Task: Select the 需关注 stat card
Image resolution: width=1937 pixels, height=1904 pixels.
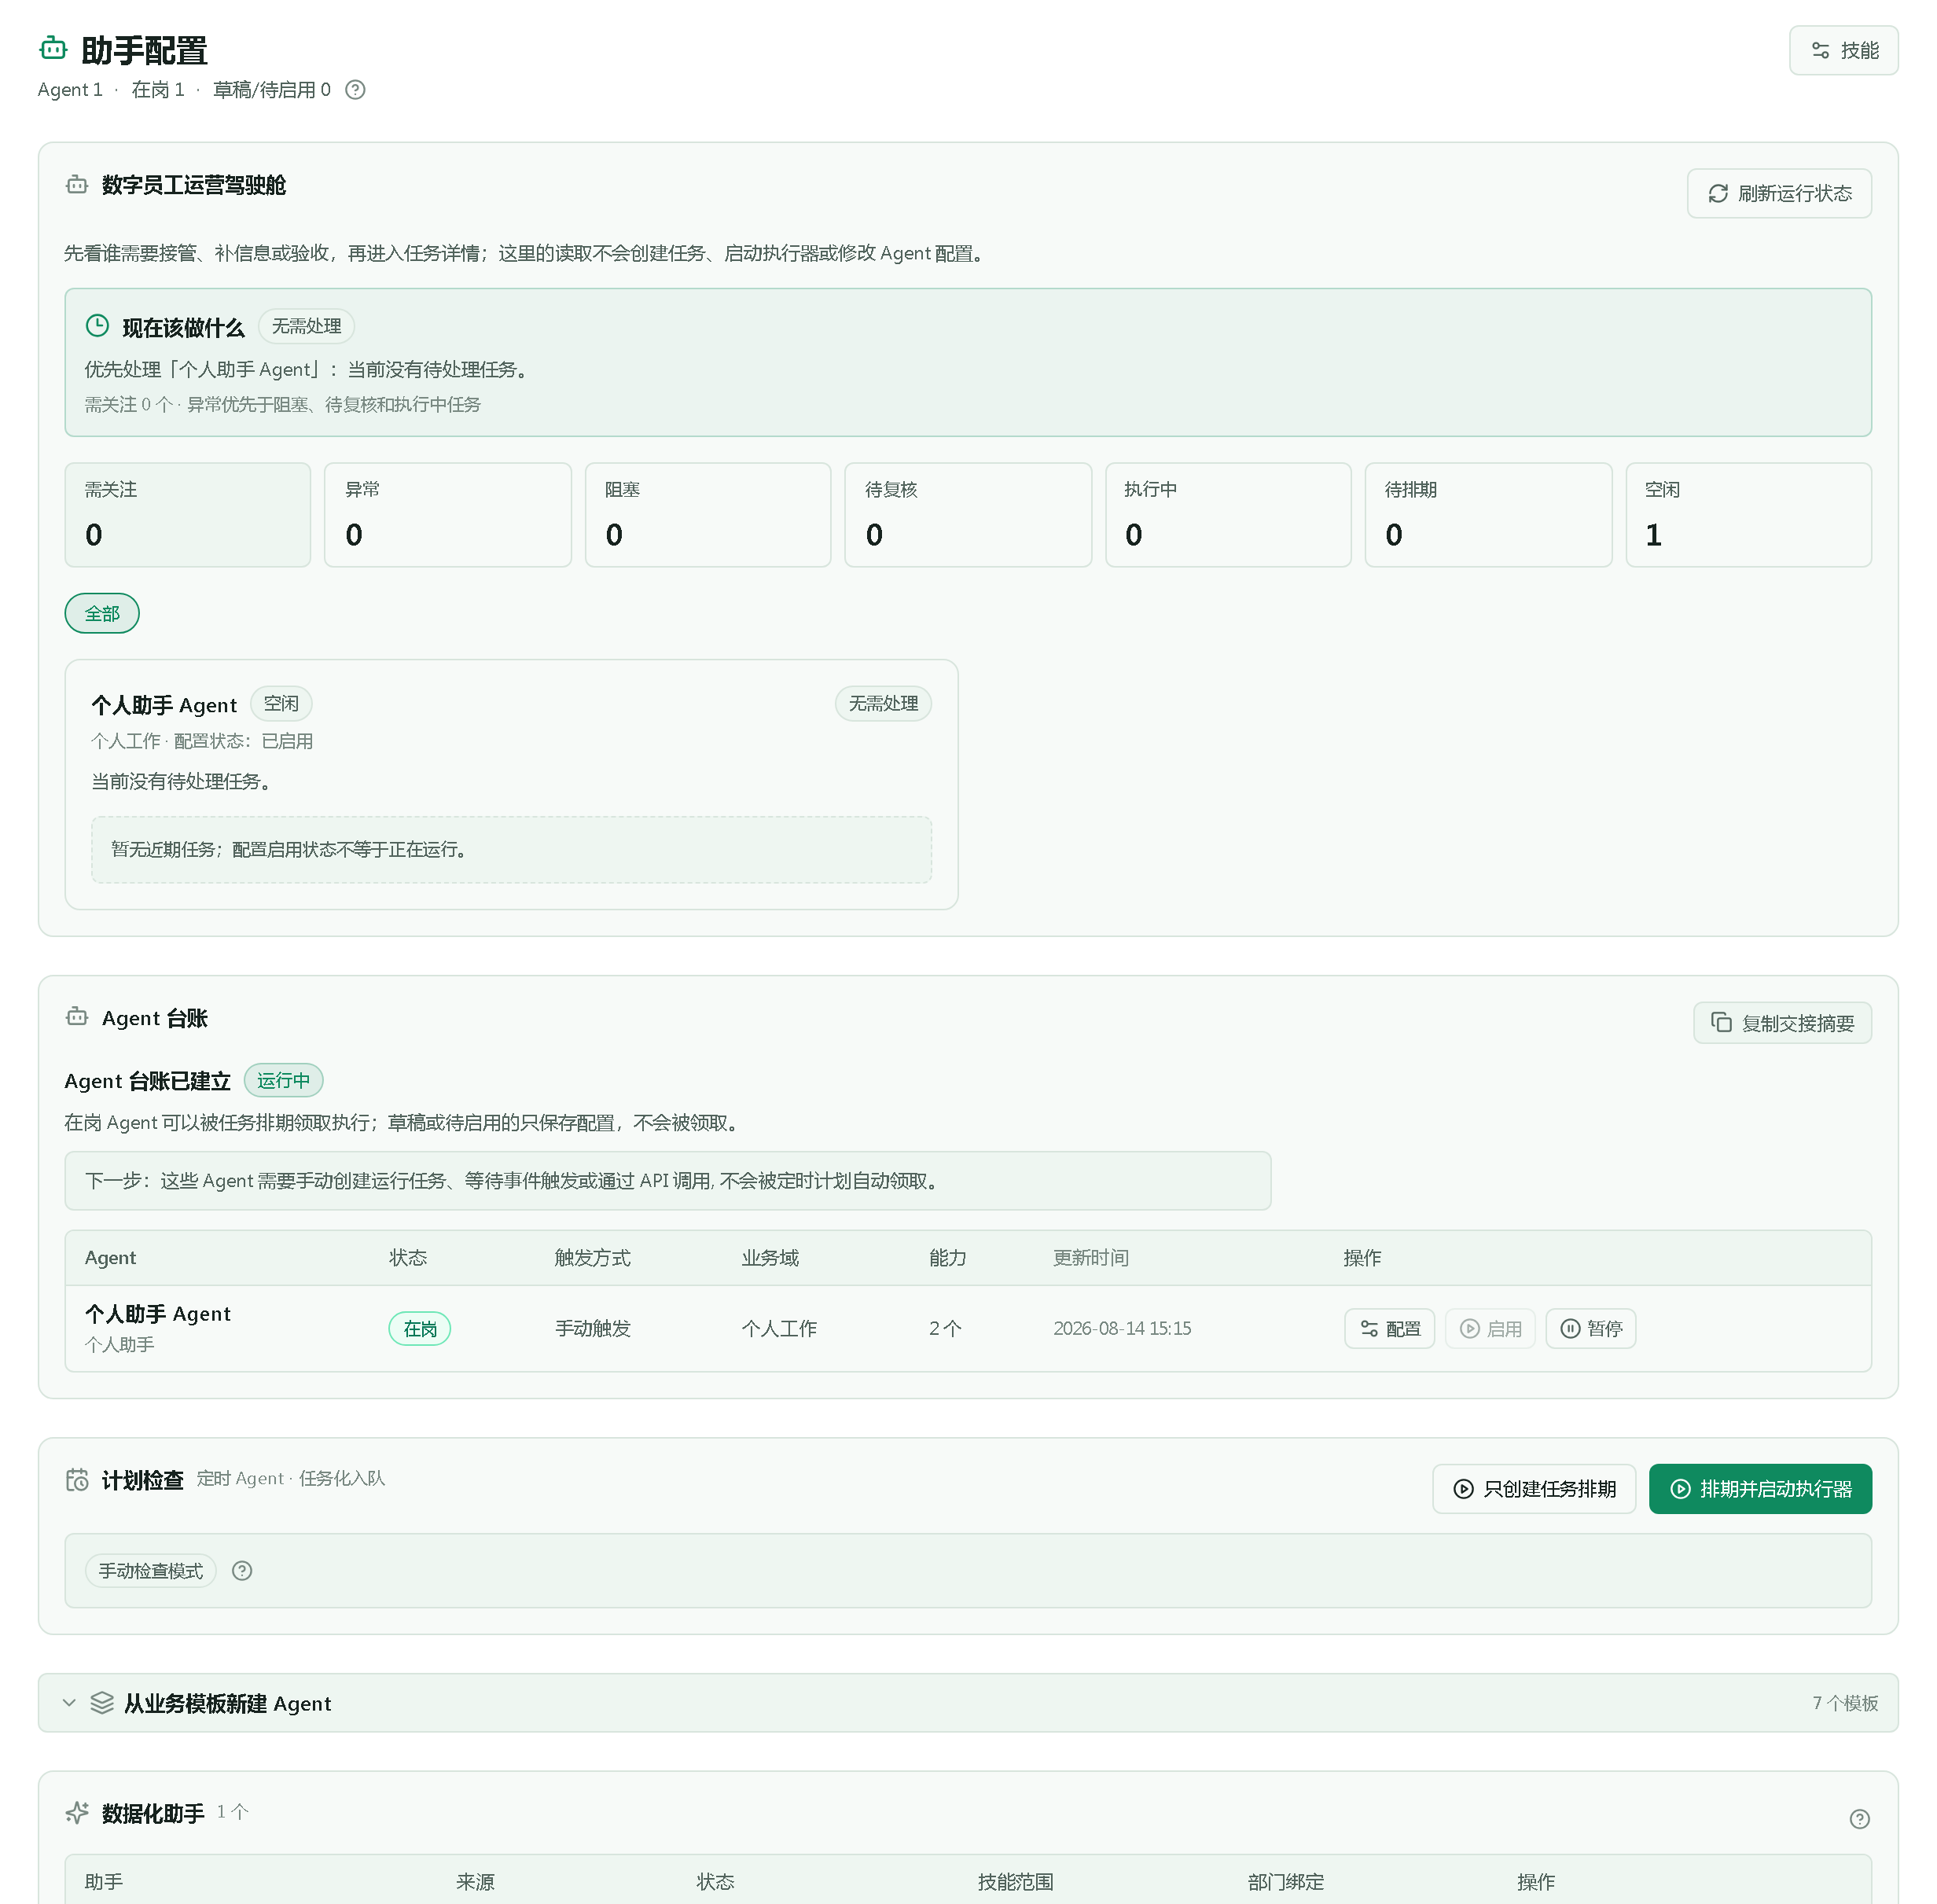Action: [x=188, y=514]
